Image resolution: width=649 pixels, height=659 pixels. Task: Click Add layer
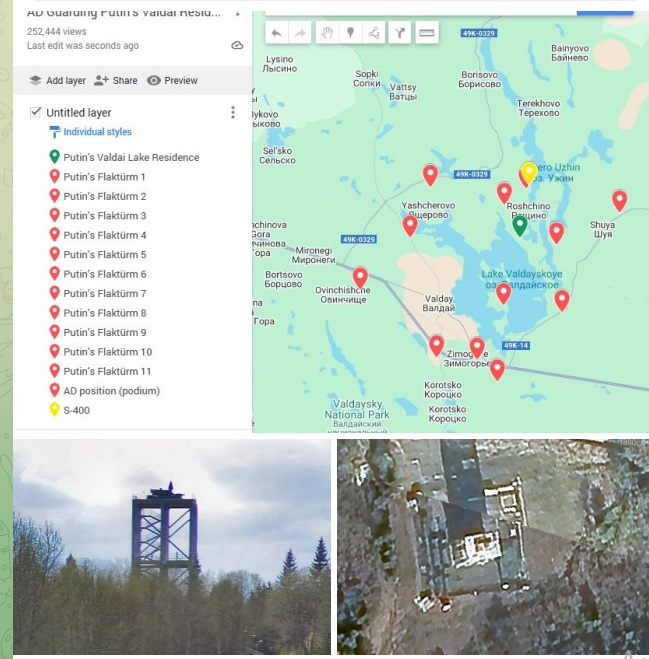click(58, 81)
